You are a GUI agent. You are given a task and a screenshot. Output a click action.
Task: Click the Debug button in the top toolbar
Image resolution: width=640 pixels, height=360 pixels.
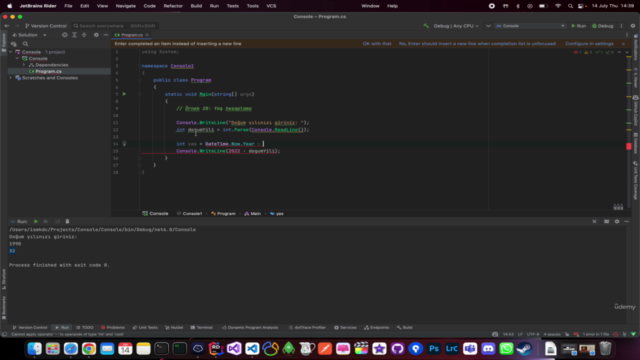coord(602,26)
